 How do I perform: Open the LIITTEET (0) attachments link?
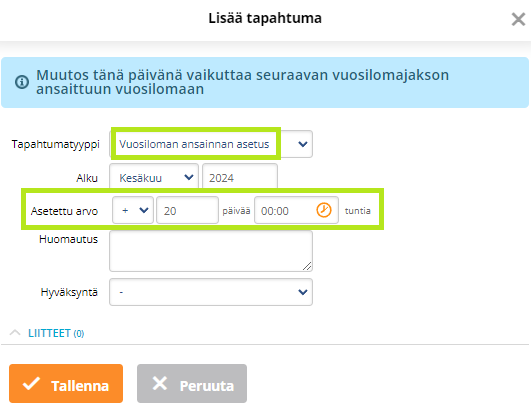(56, 333)
